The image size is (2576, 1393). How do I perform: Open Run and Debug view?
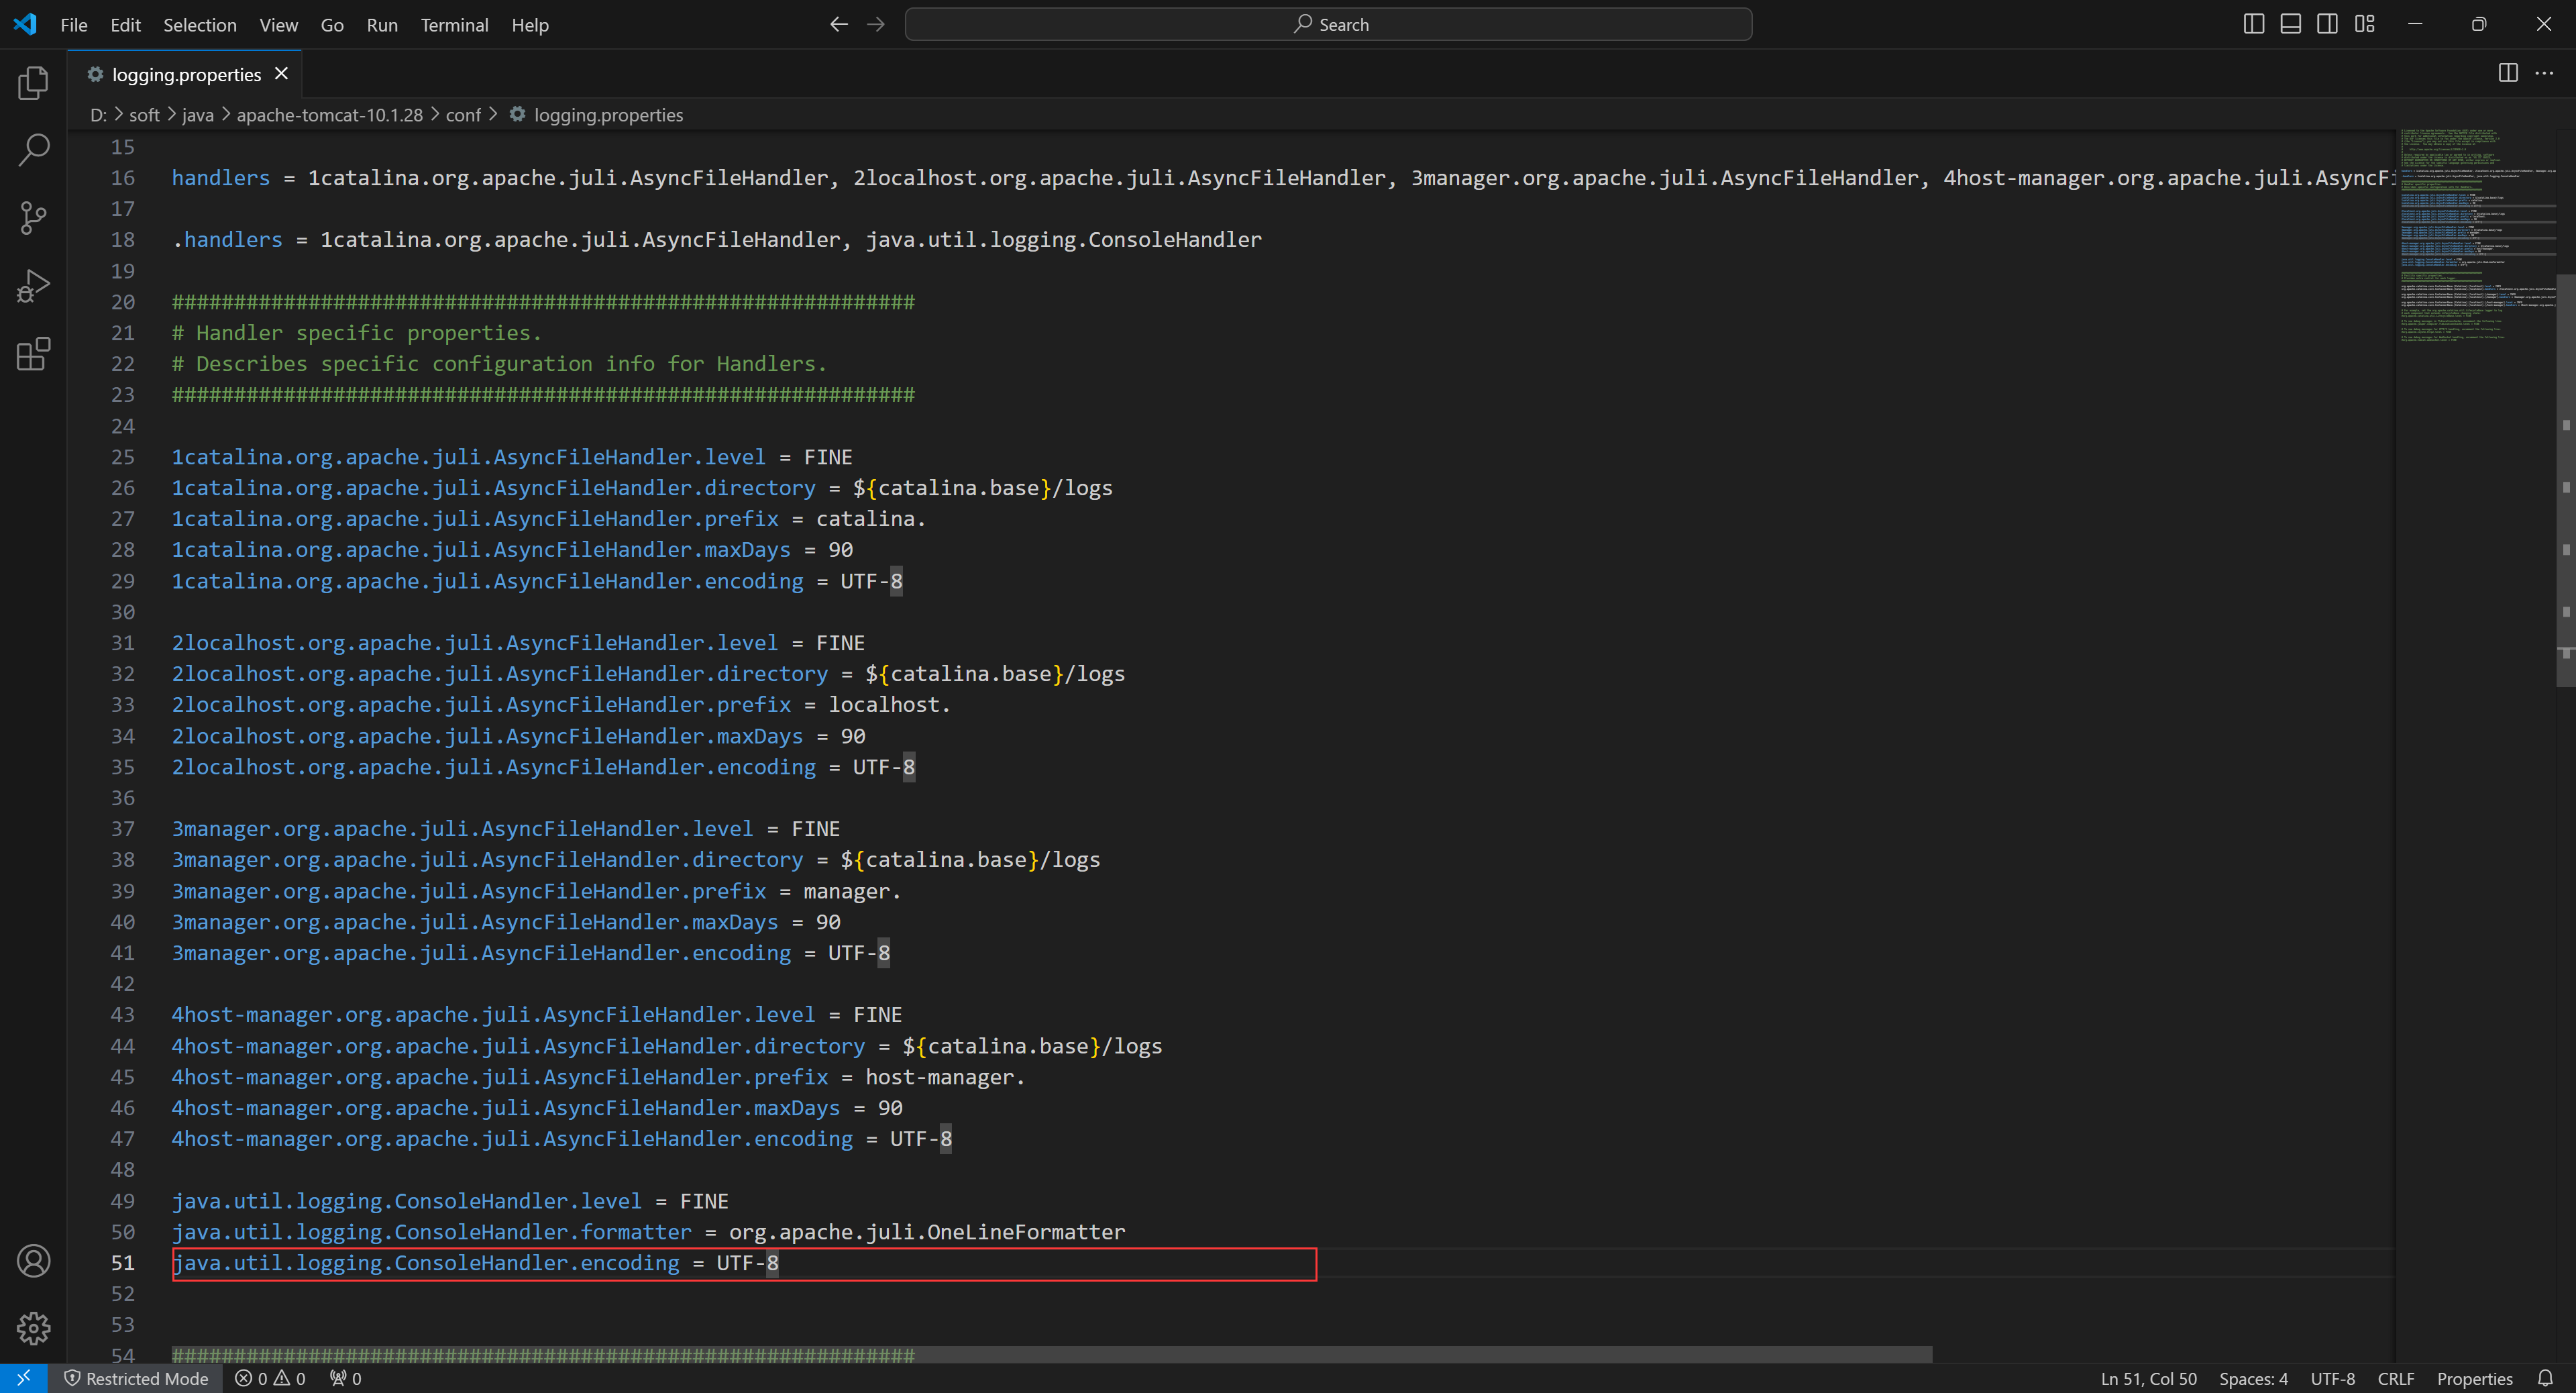tap(33, 286)
